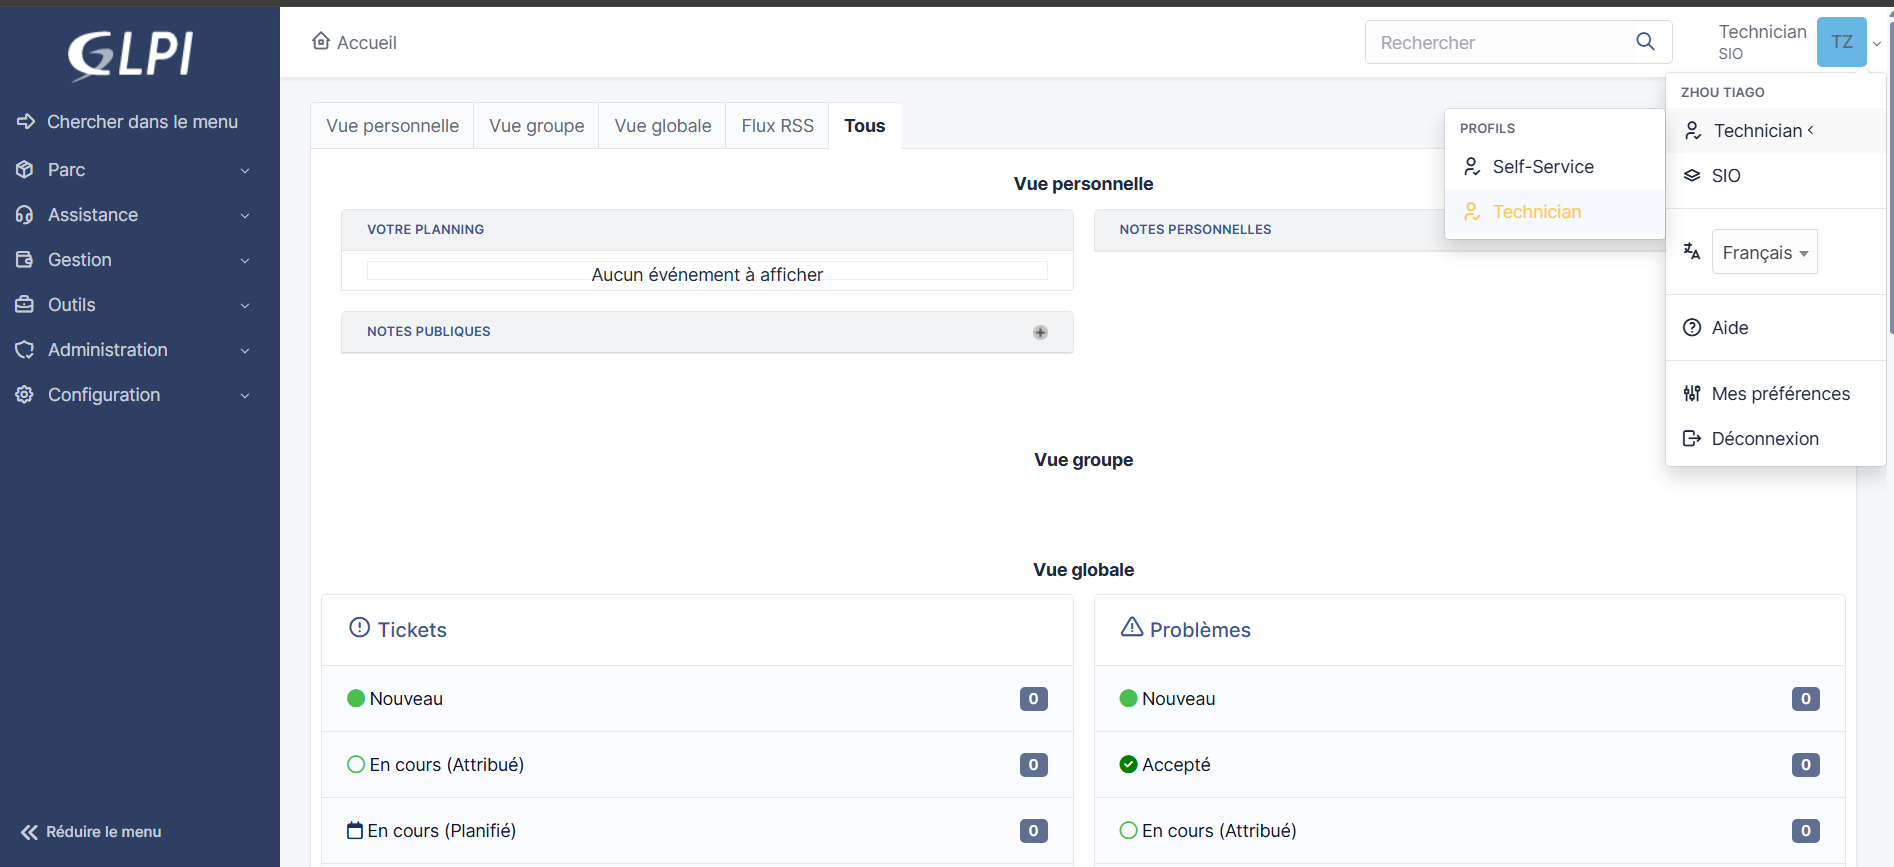Click the Notes personnelles header

(x=1195, y=230)
